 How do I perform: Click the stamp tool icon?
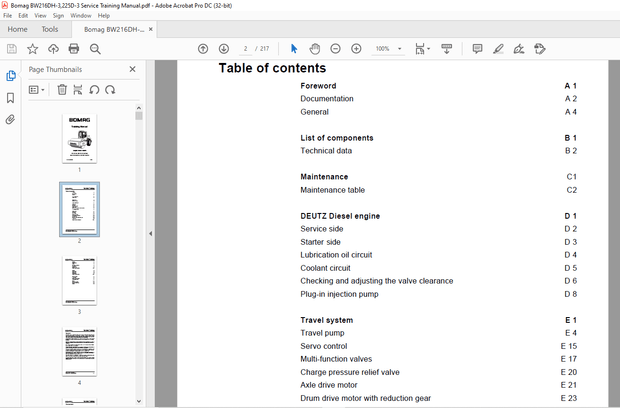[x=540, y=49]
